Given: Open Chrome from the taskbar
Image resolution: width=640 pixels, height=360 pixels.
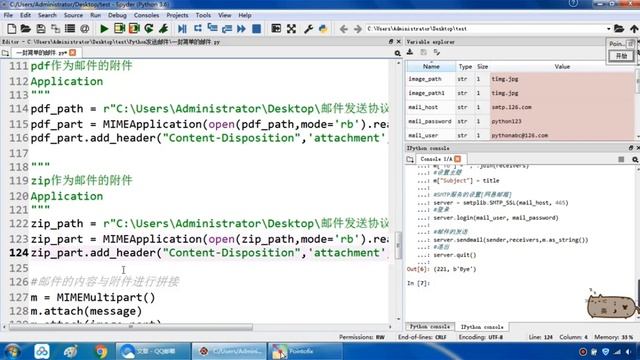Looking at the screenshot, I should click(x=101, y=351).
